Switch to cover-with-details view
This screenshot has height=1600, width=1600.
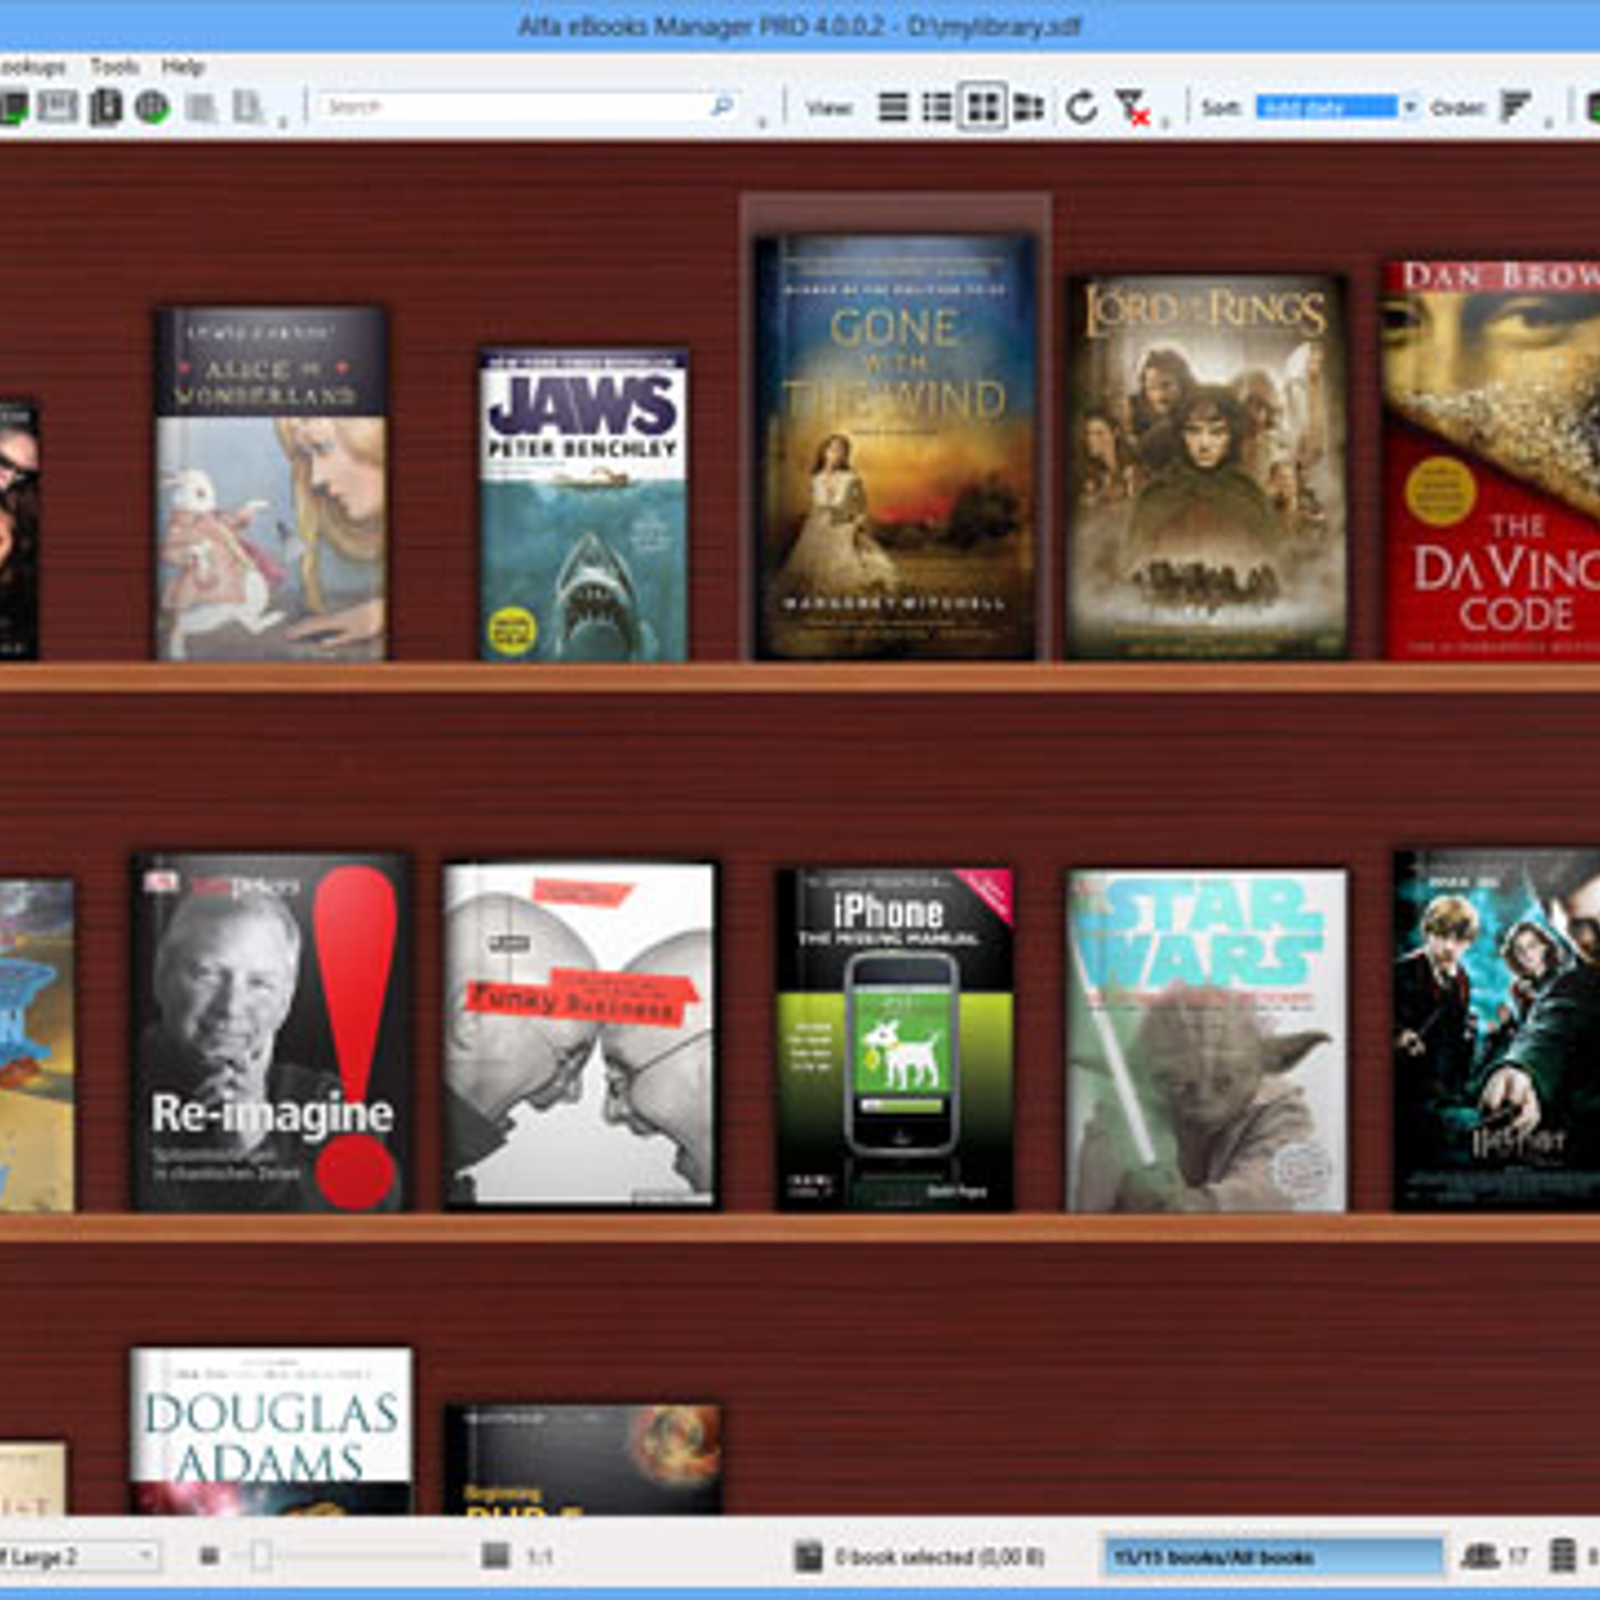[x=1028, y=107]
